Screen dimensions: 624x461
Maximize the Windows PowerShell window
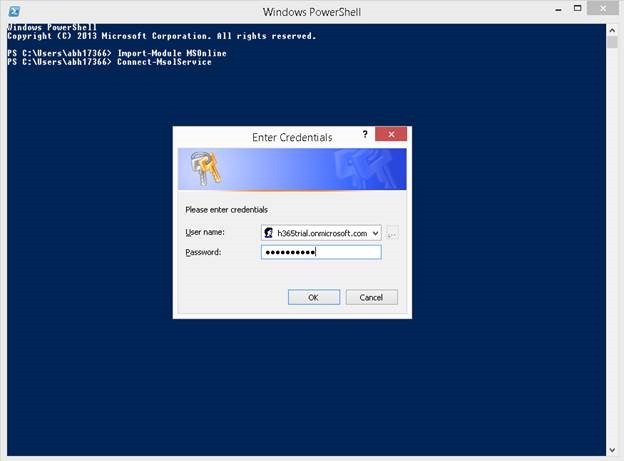click(x=578, y=9)
